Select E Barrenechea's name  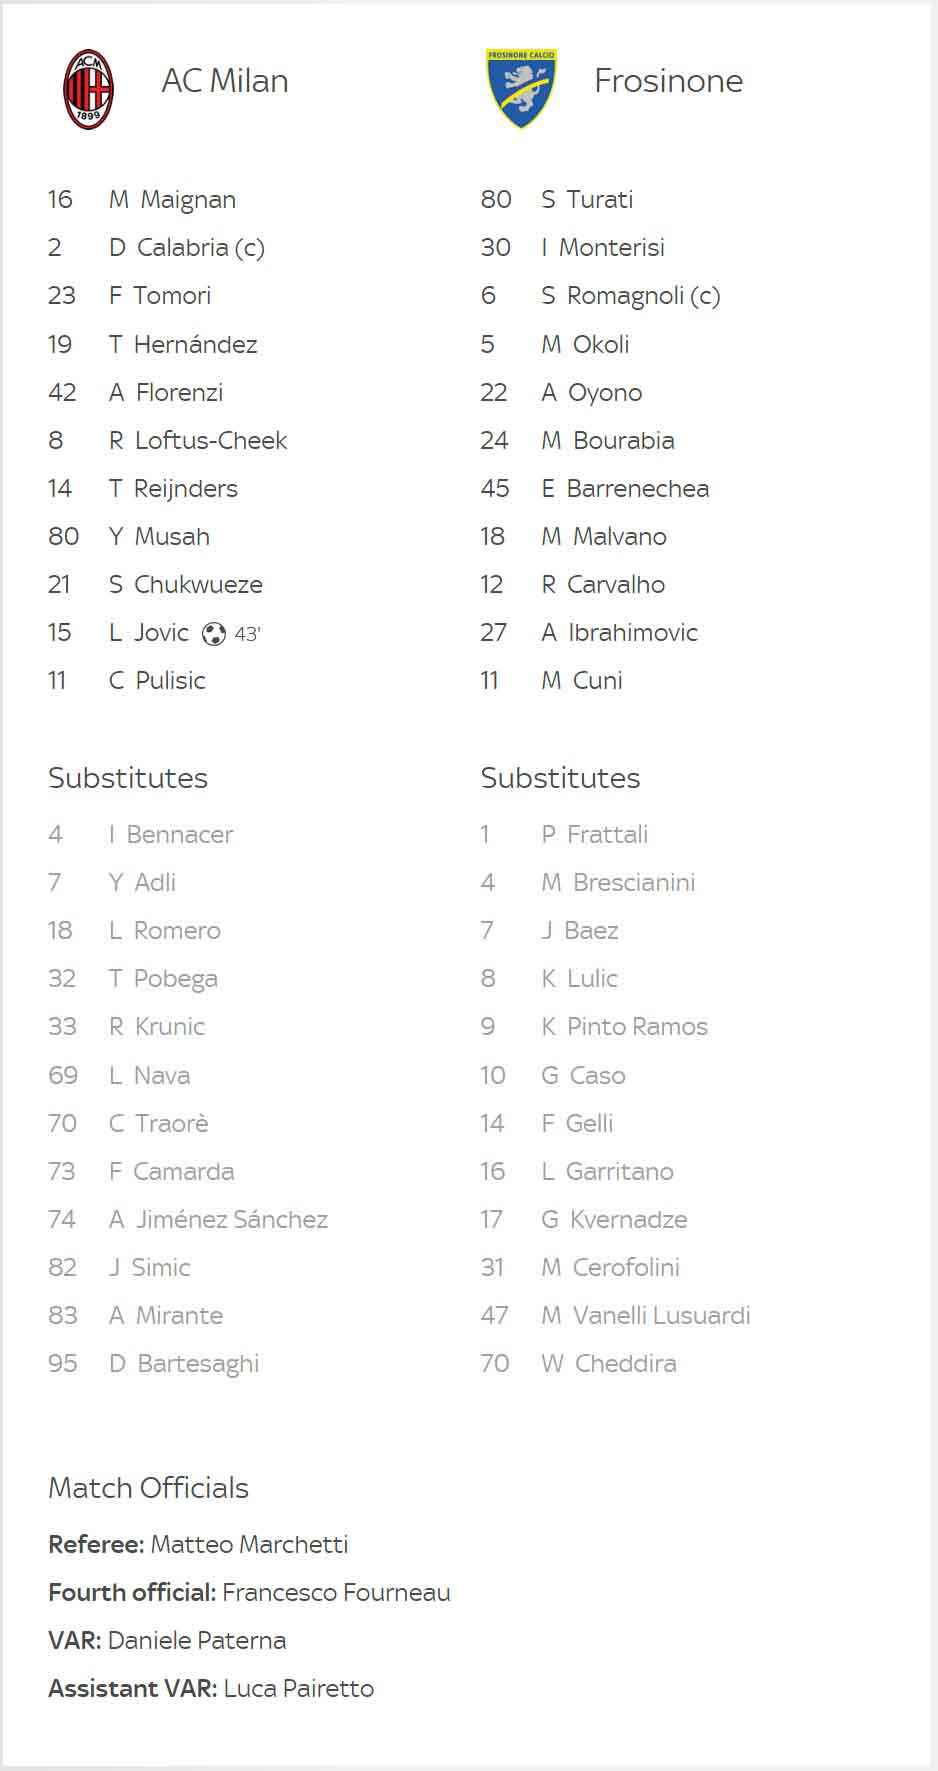[x=625, y=489]
